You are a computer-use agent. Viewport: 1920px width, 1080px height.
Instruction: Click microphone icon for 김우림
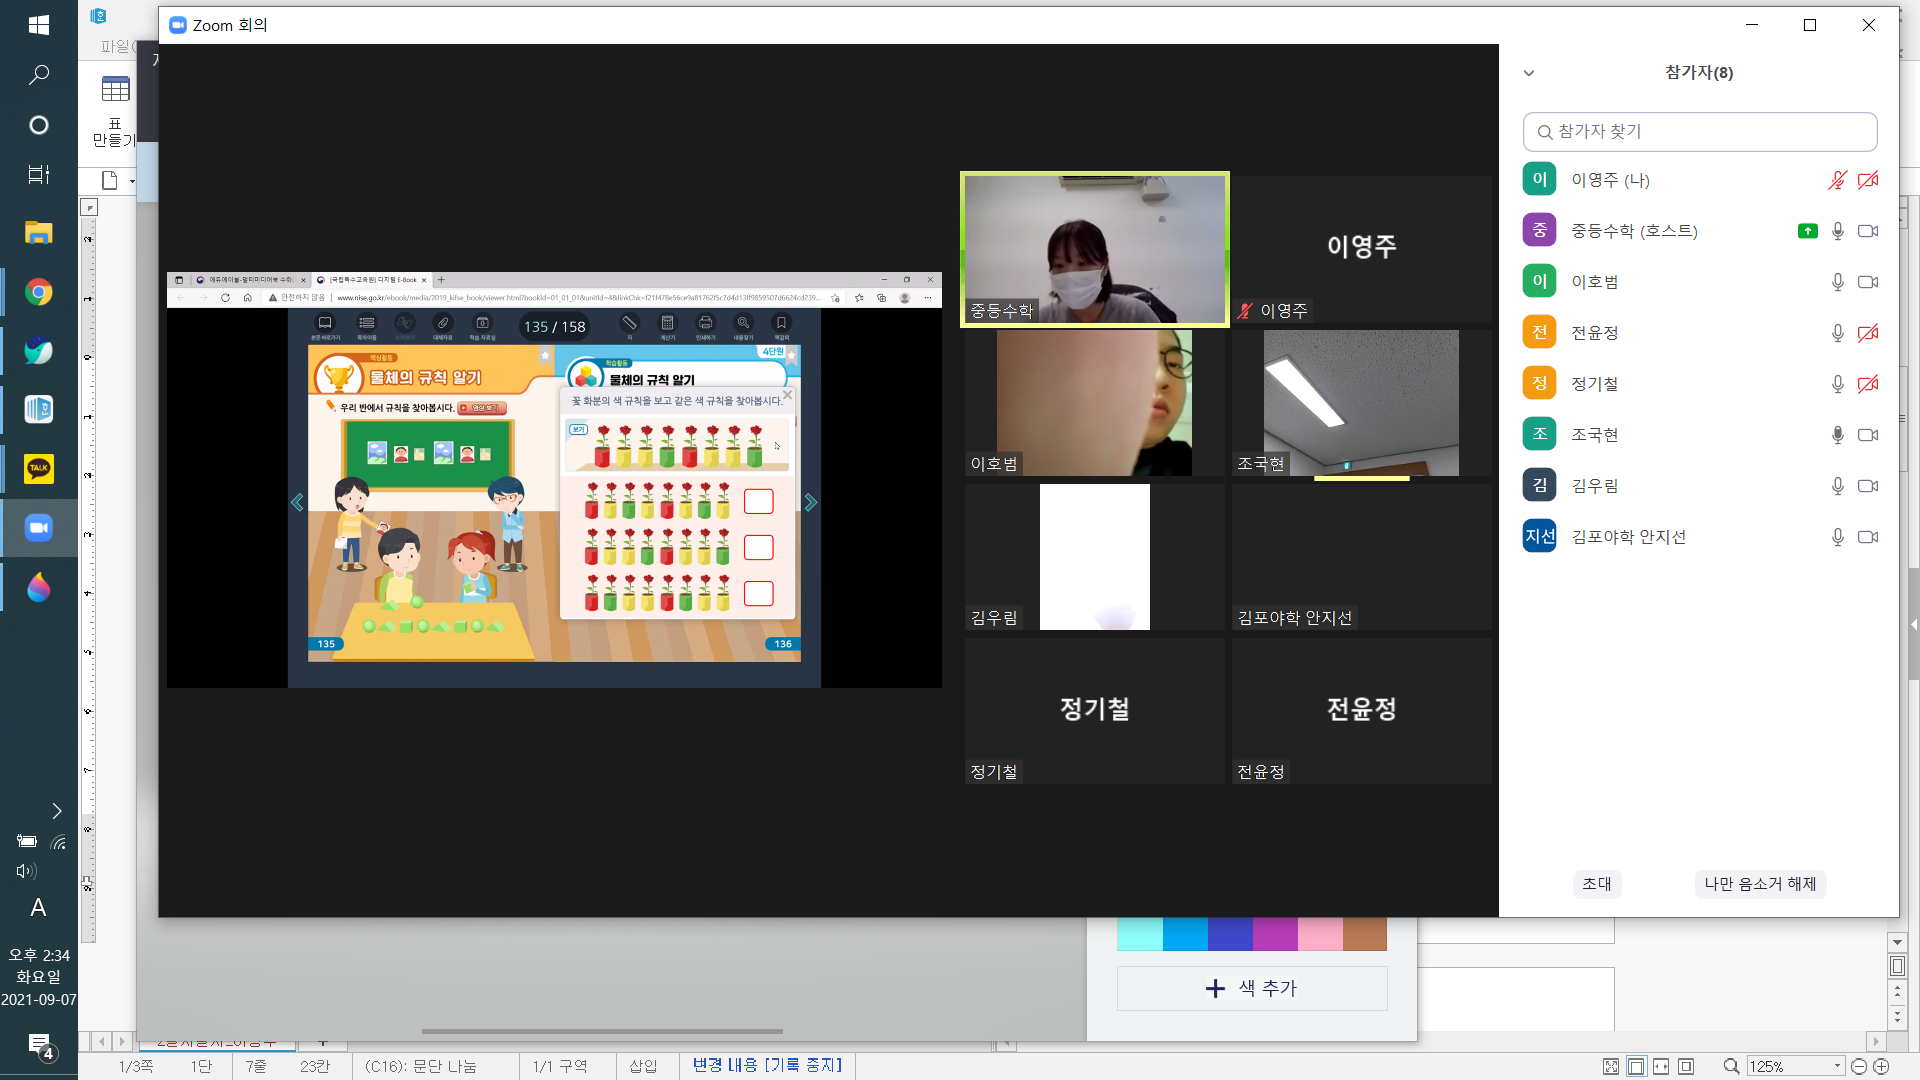click(x=1837, y=486)
